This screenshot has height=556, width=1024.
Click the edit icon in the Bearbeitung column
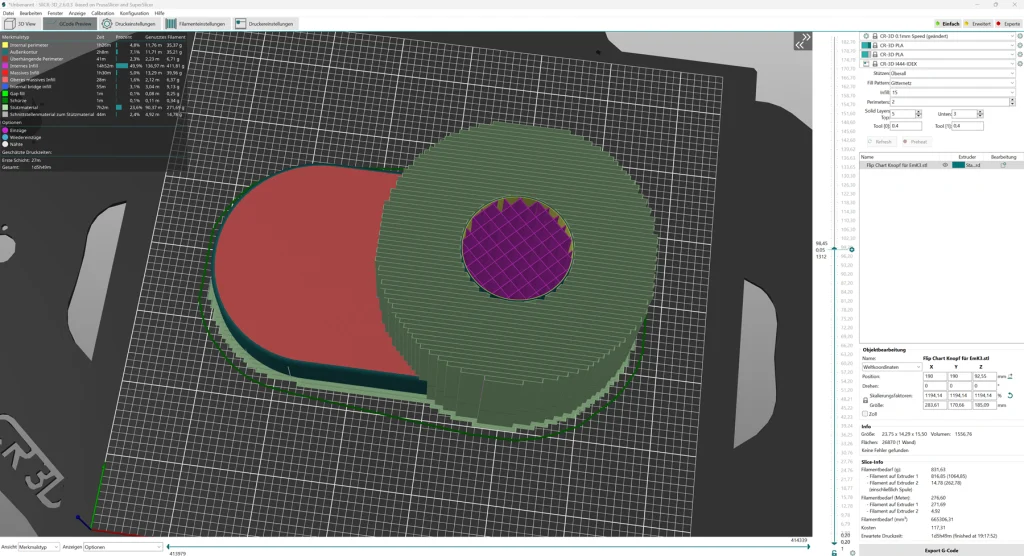tap(1003, 165)
